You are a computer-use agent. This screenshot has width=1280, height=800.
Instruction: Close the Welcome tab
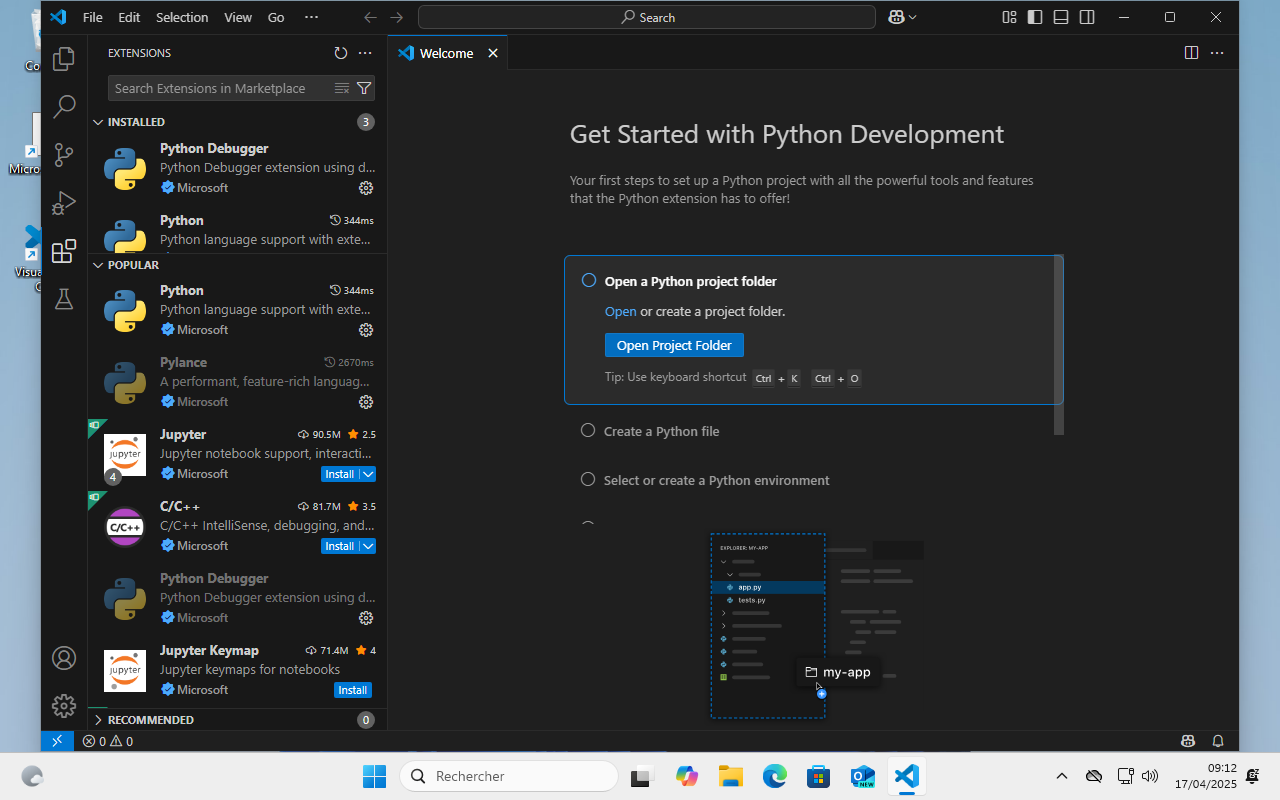[492, 53]
